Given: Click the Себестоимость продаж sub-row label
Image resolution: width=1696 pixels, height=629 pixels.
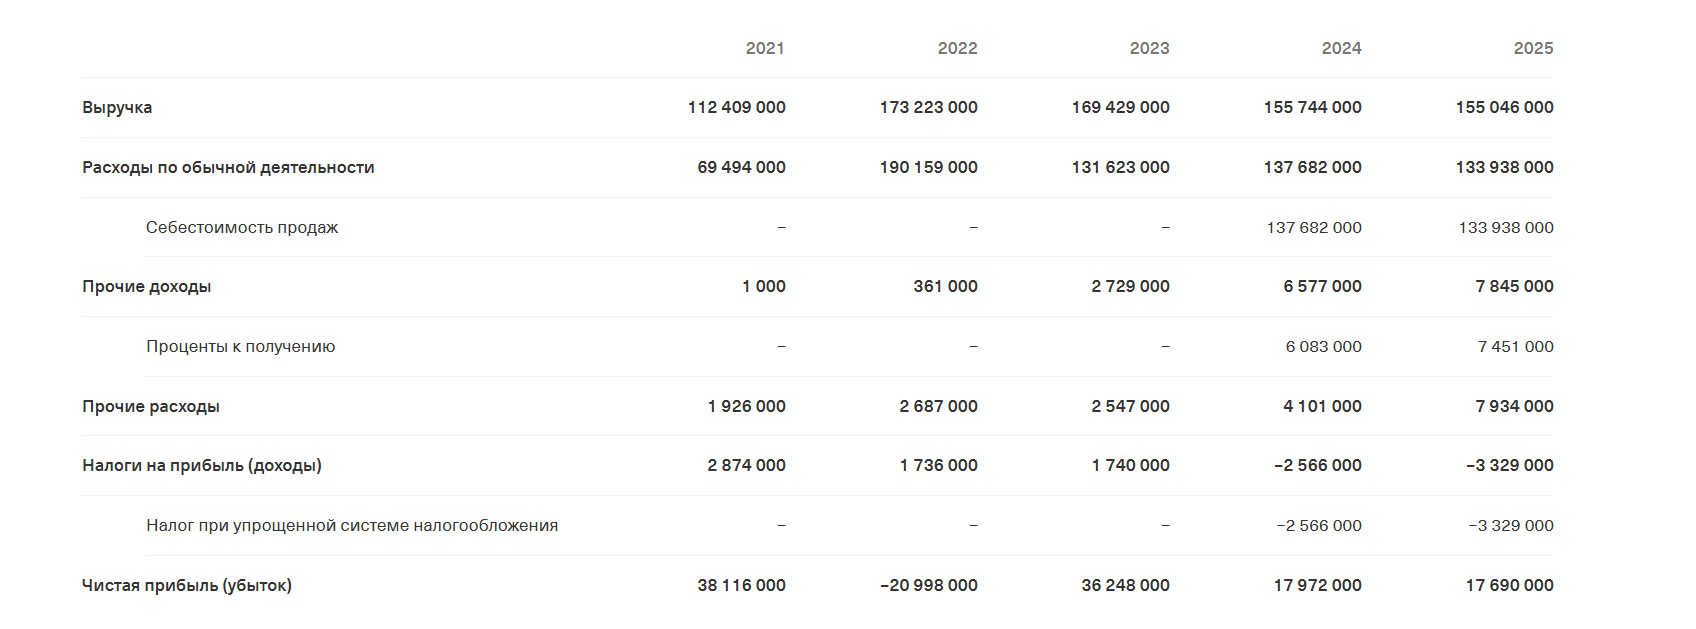Looking at the screenshot, I should (x=242, y=227).
